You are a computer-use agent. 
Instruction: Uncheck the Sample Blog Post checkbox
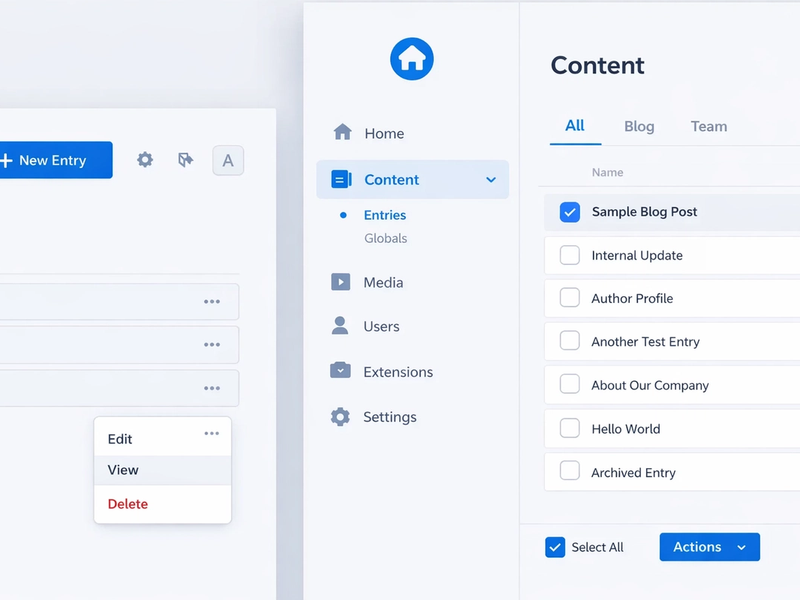569,212
